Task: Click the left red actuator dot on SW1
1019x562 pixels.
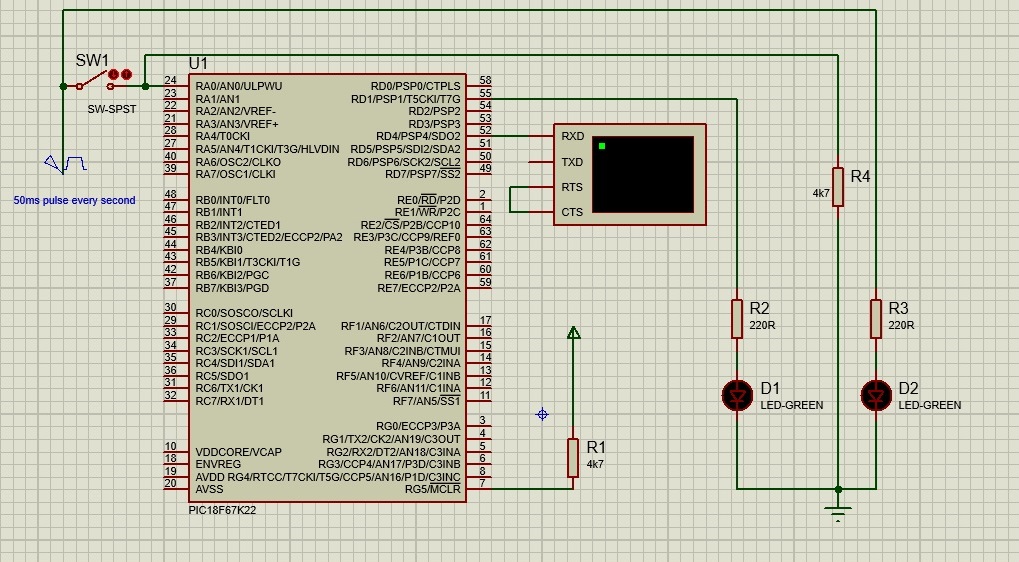Action: pos(113,74)
